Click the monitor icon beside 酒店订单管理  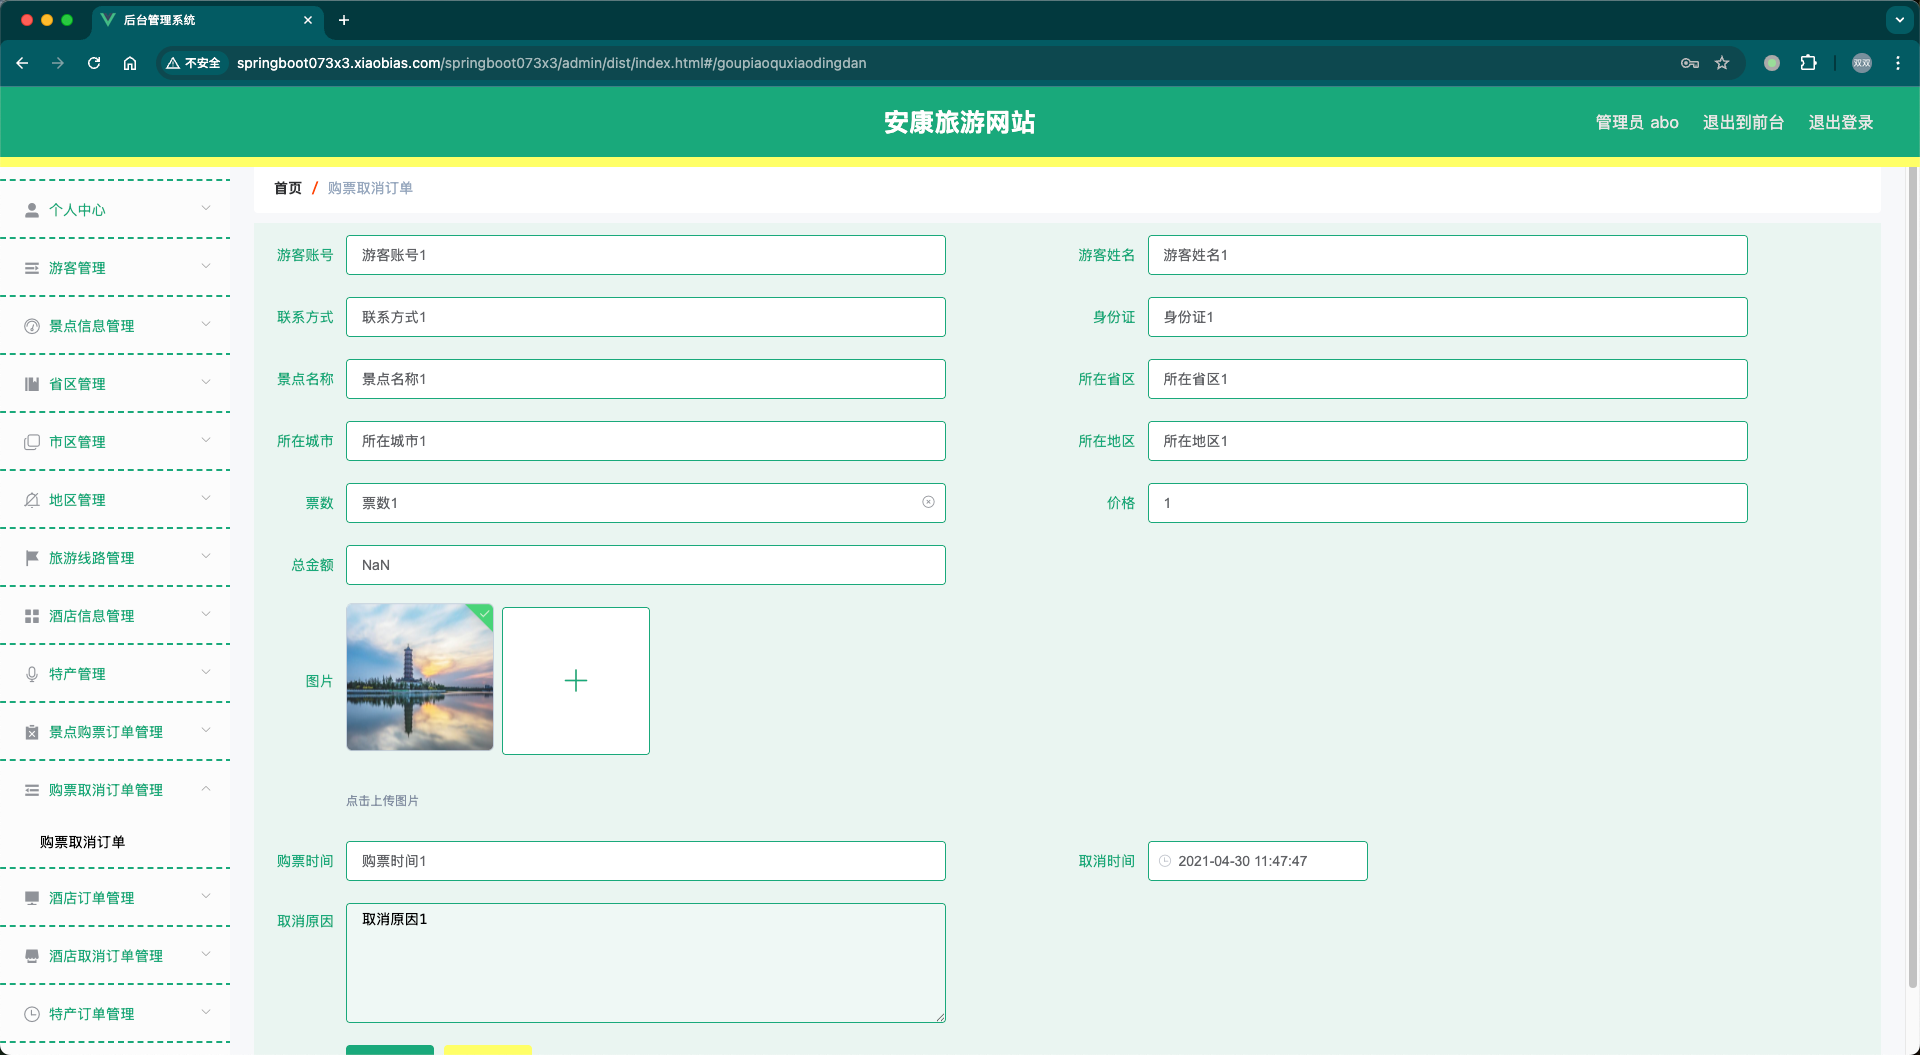(32, 898)
